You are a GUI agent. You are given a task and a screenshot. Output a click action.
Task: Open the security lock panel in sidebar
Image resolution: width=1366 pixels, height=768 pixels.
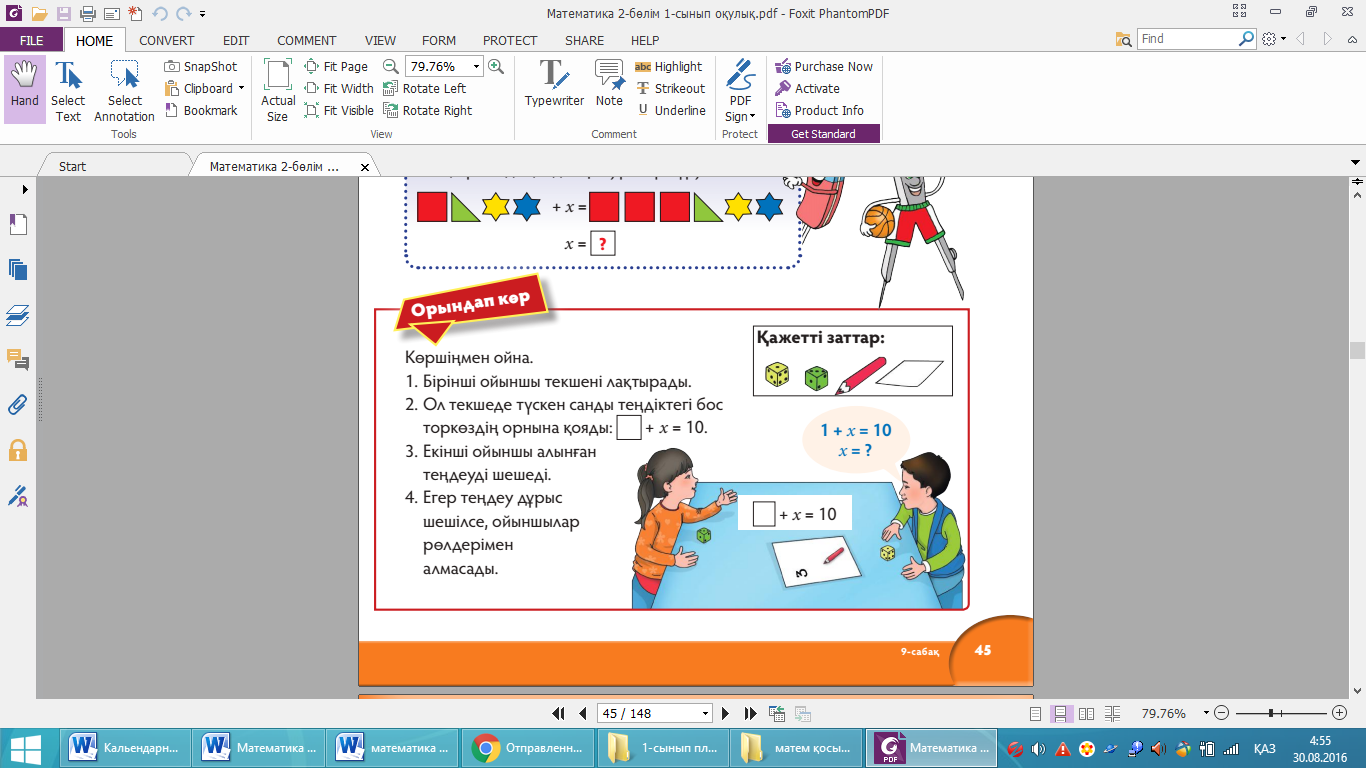(x=18, y=450)
